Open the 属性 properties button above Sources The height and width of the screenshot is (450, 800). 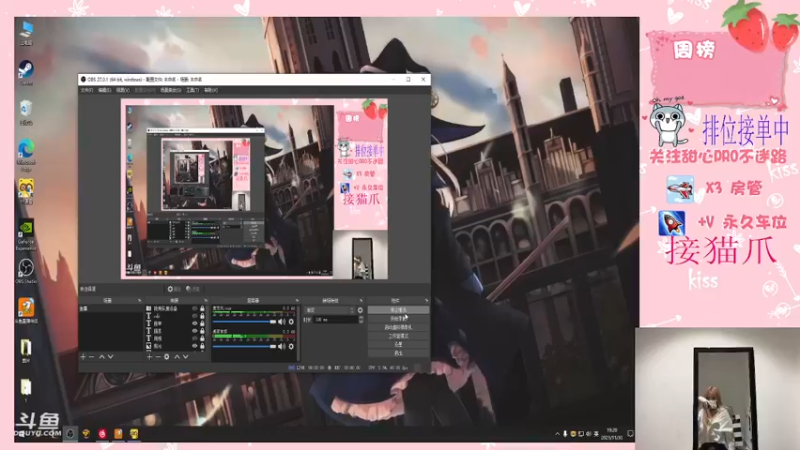coord(175,289)
